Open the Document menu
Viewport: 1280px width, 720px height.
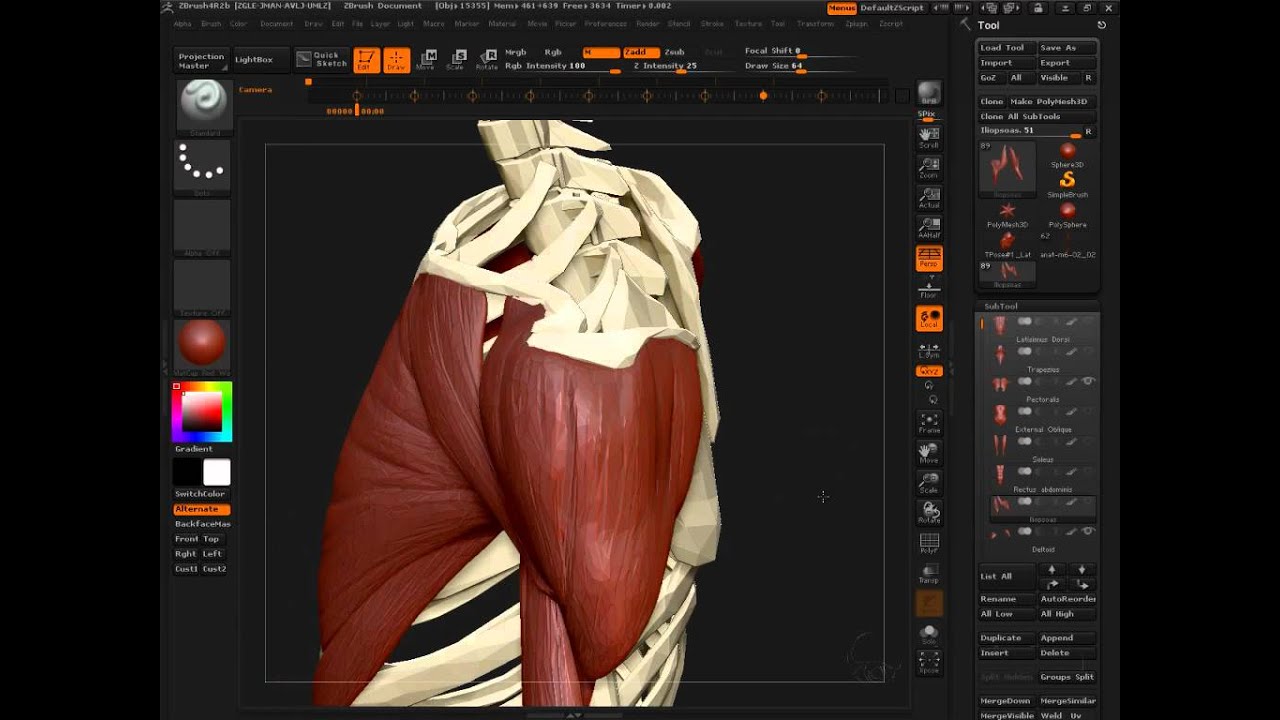click(277, 23)
